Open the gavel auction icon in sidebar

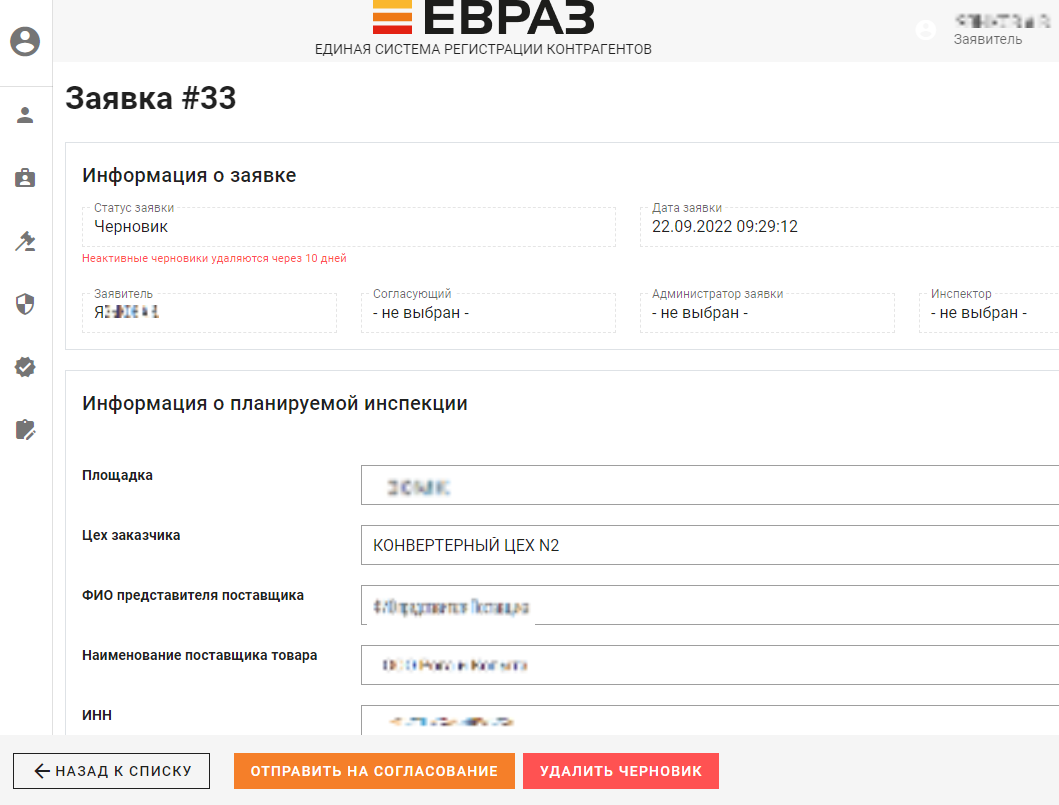[x=25, y=241]
